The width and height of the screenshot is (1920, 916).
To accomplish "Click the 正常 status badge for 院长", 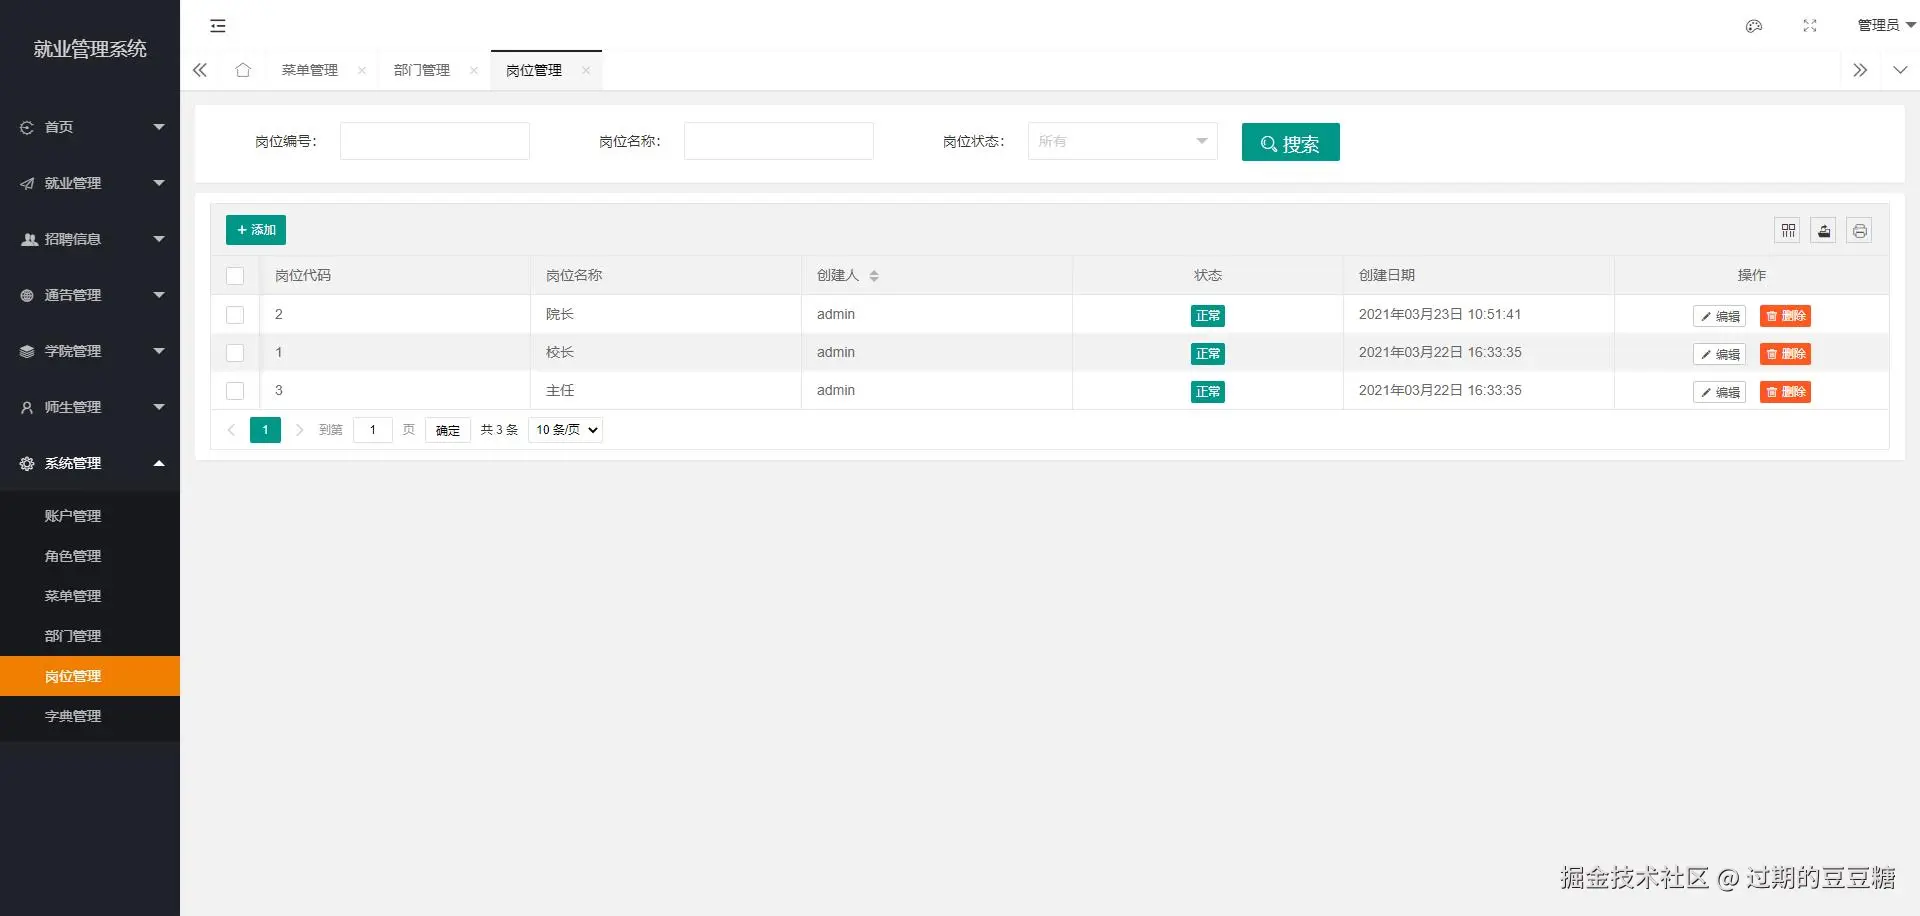I will click(1208, 316).
